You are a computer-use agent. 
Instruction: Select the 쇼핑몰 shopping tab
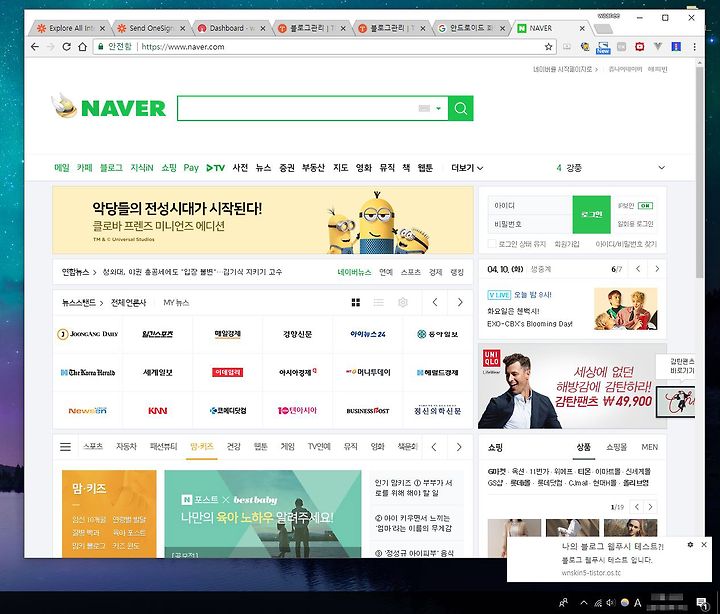616,447
